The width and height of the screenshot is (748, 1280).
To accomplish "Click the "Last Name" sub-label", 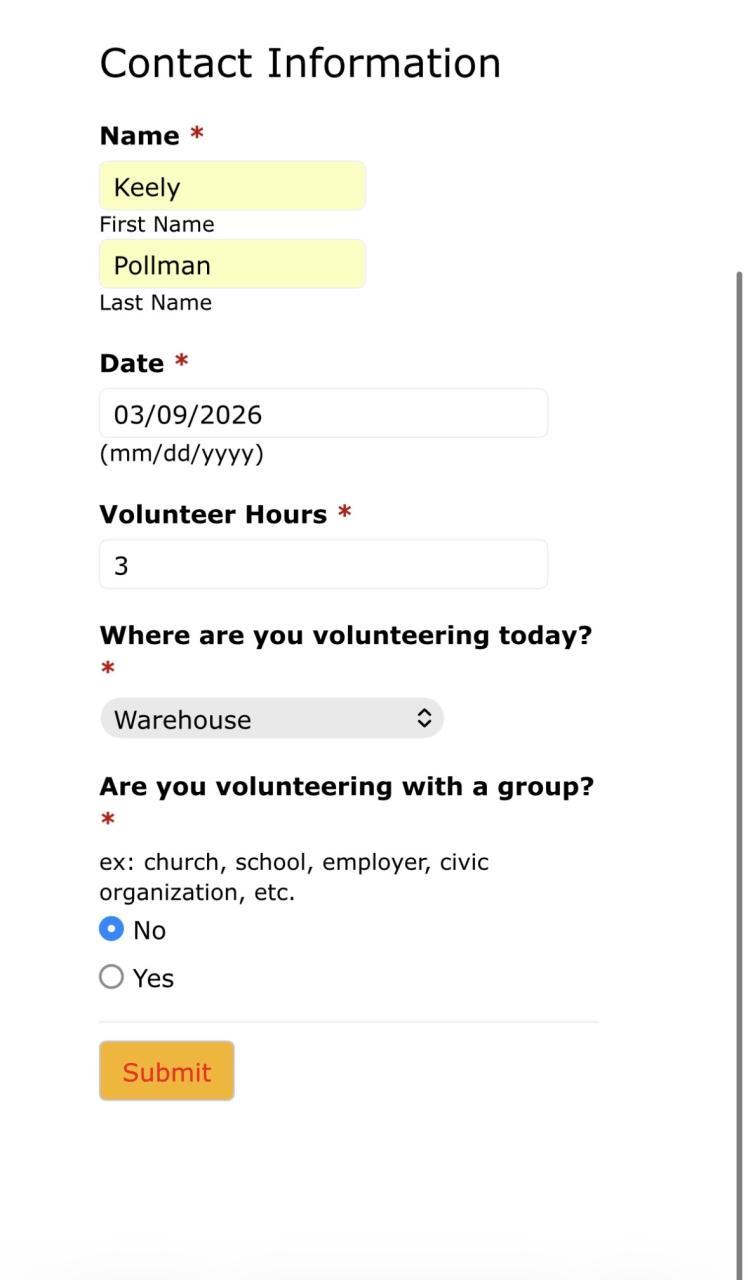I will tap(156, 303).
